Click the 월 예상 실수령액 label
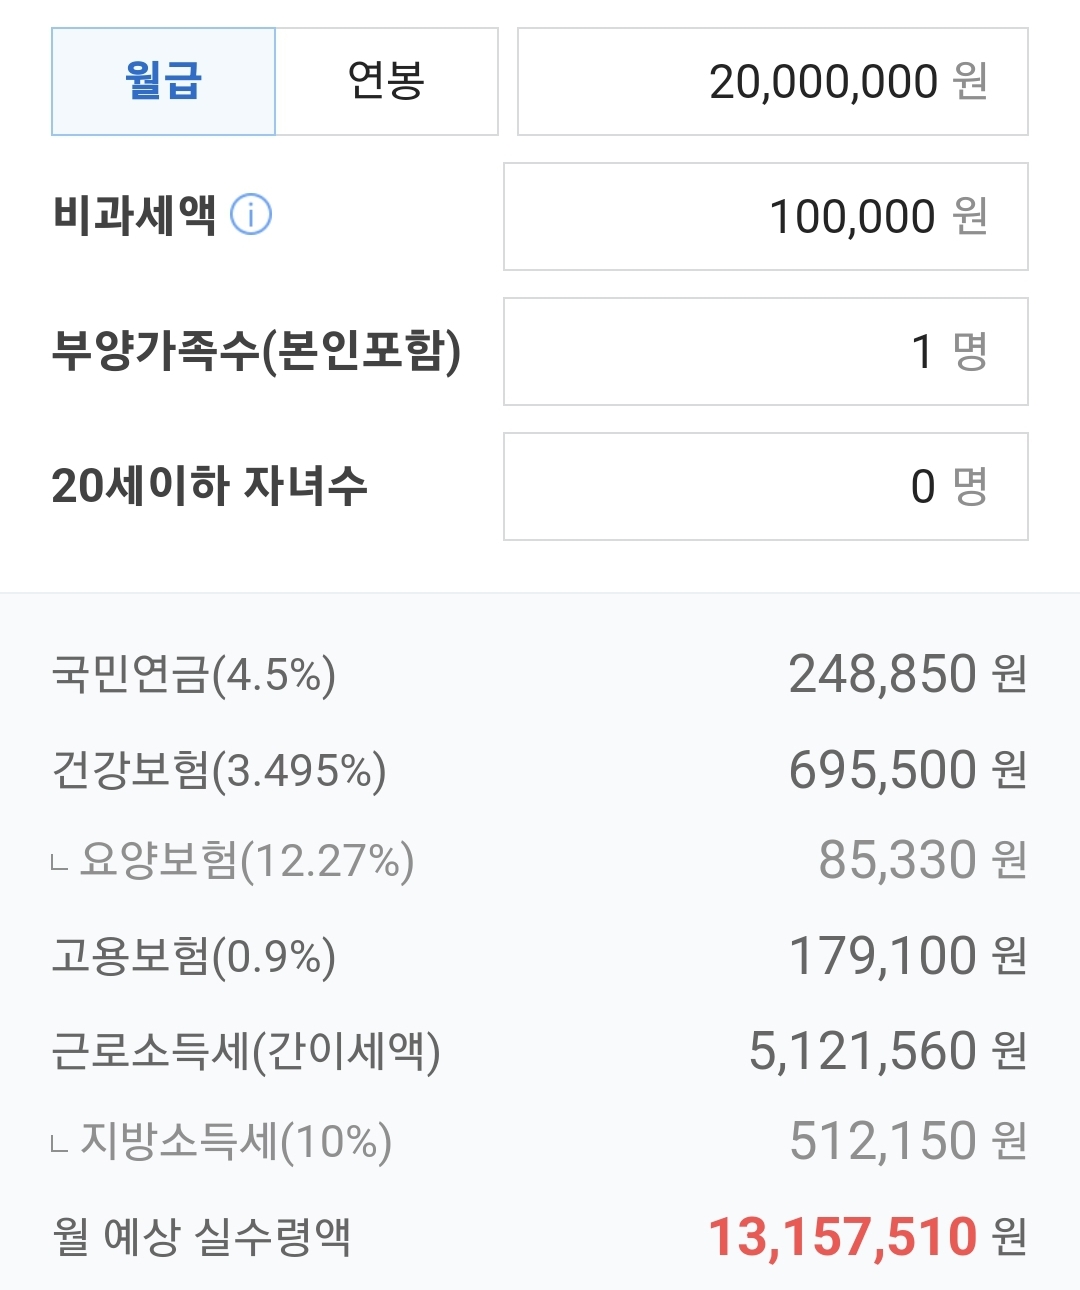The height and width of the screenshot is (1290, 1080). (x=201, y=1237)
